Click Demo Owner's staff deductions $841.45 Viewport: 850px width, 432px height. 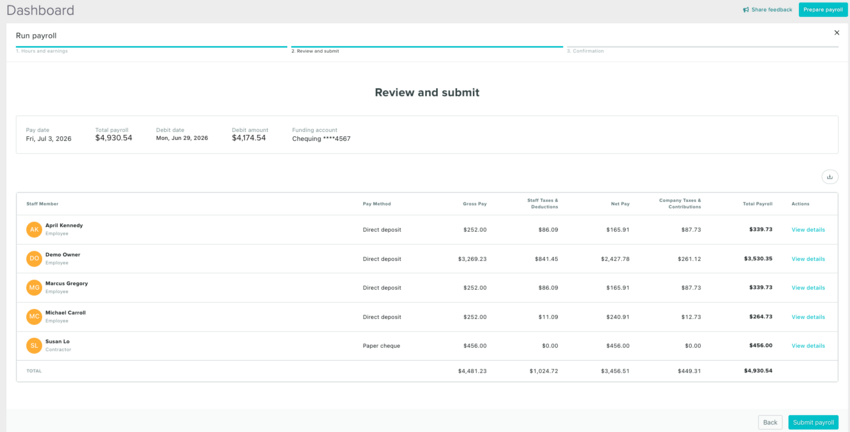click(546, 259)
